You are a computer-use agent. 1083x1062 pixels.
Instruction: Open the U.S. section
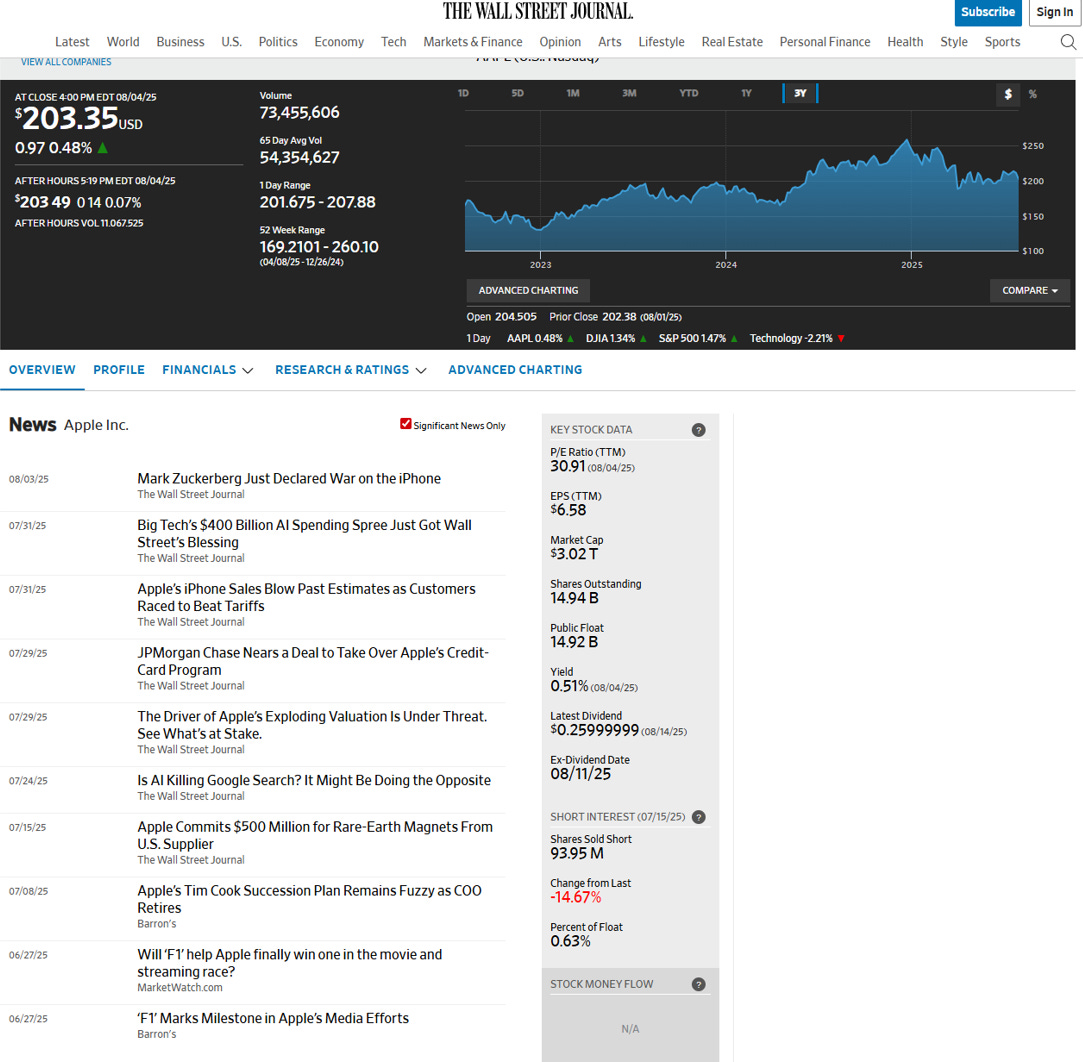[x=231, y=42]
